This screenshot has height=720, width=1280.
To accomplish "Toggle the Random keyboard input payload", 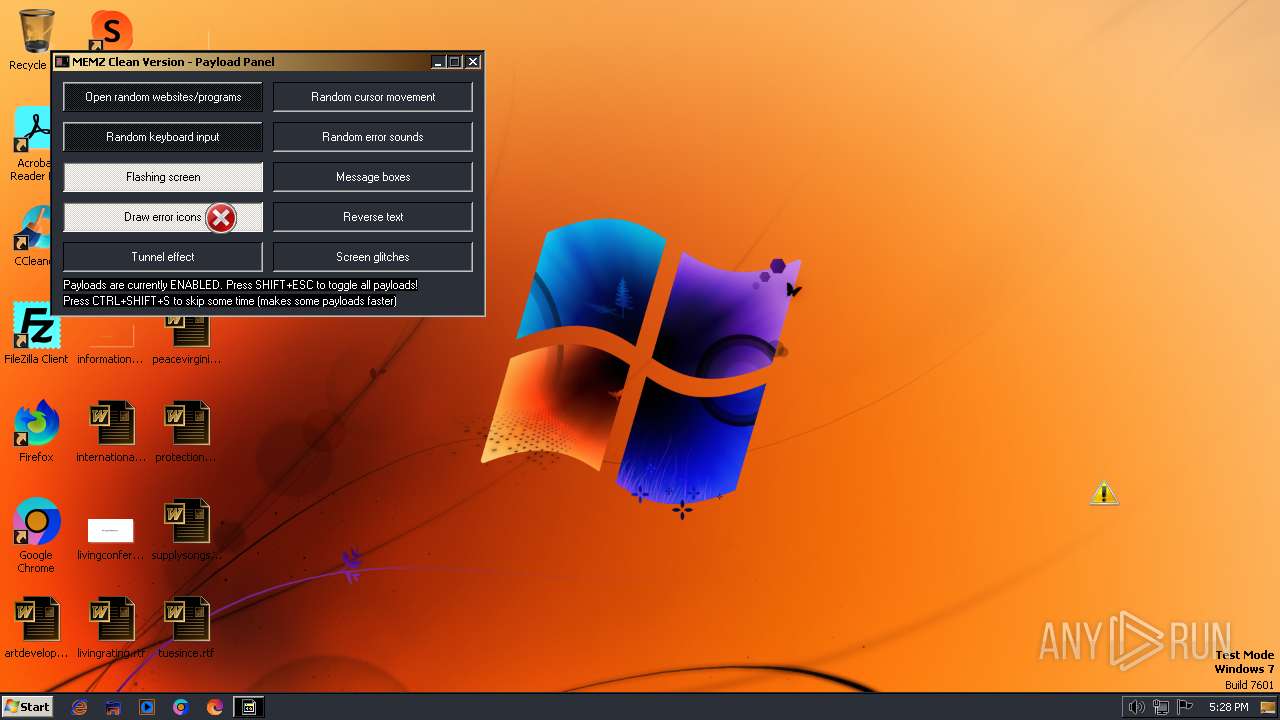I will point(163,137).
